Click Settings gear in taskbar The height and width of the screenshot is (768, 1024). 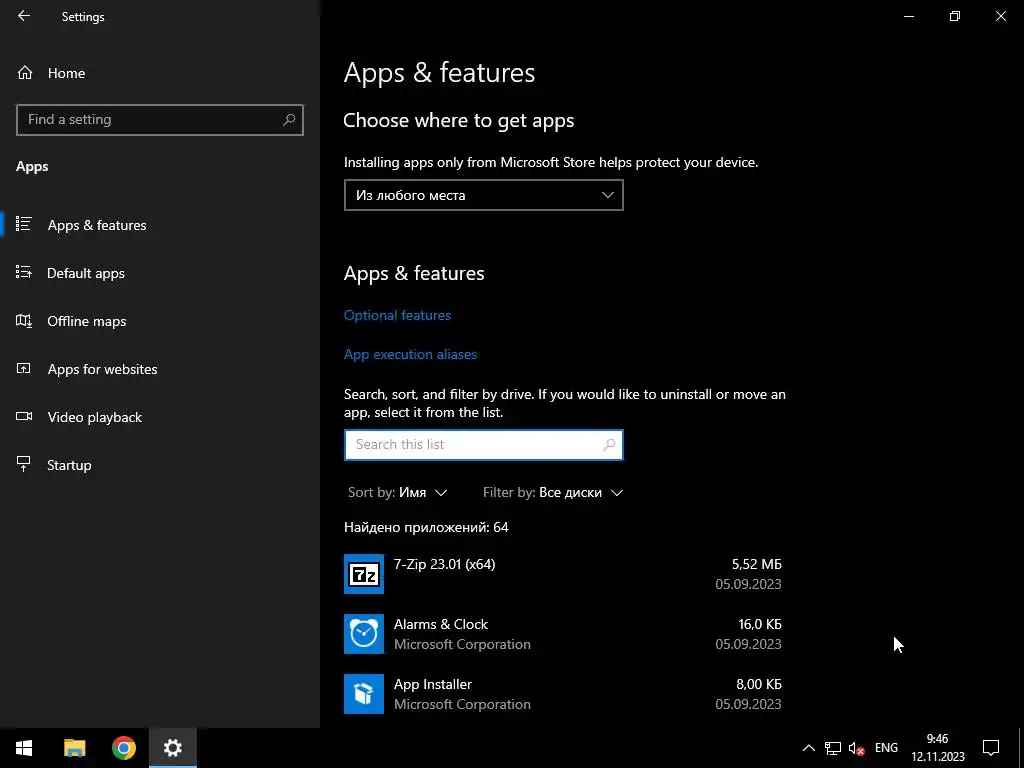(x=172, y=748)
